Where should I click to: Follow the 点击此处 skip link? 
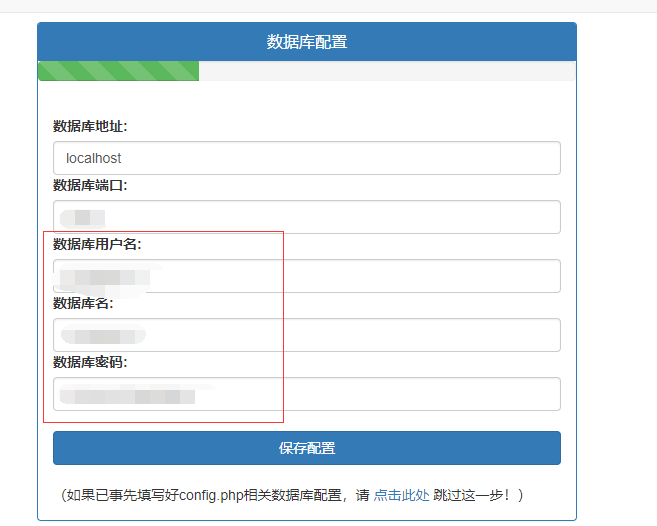coord(402,495)
